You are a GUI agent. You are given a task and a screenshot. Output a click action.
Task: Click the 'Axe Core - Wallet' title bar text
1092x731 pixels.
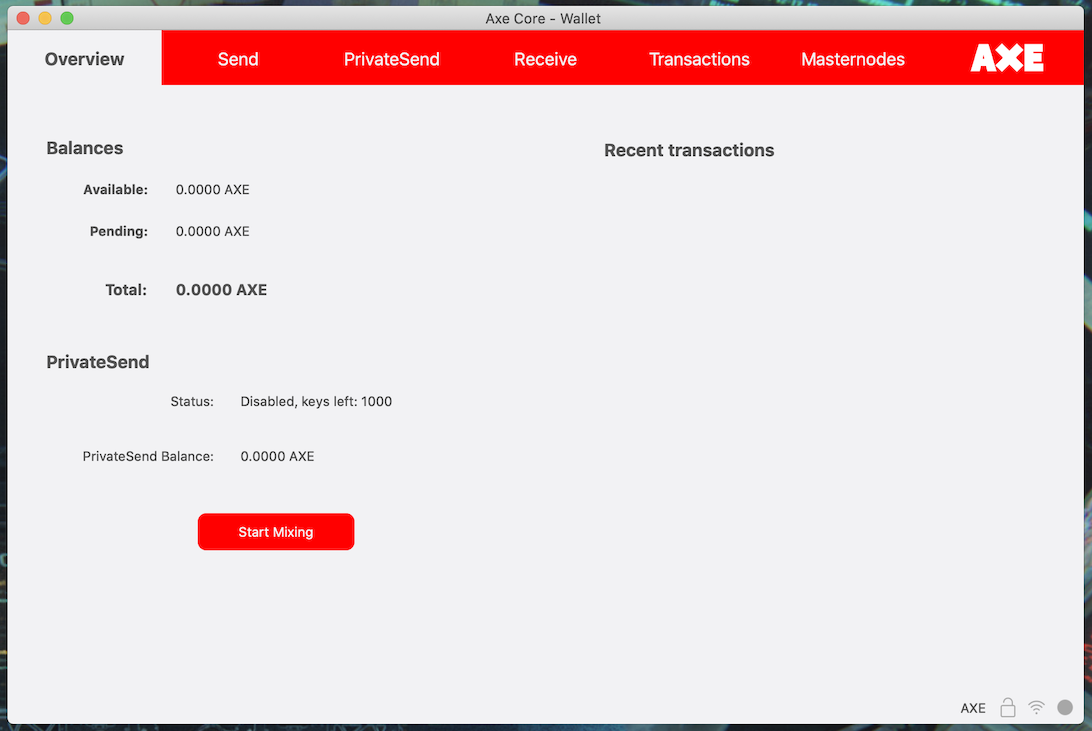click(543, 19)
